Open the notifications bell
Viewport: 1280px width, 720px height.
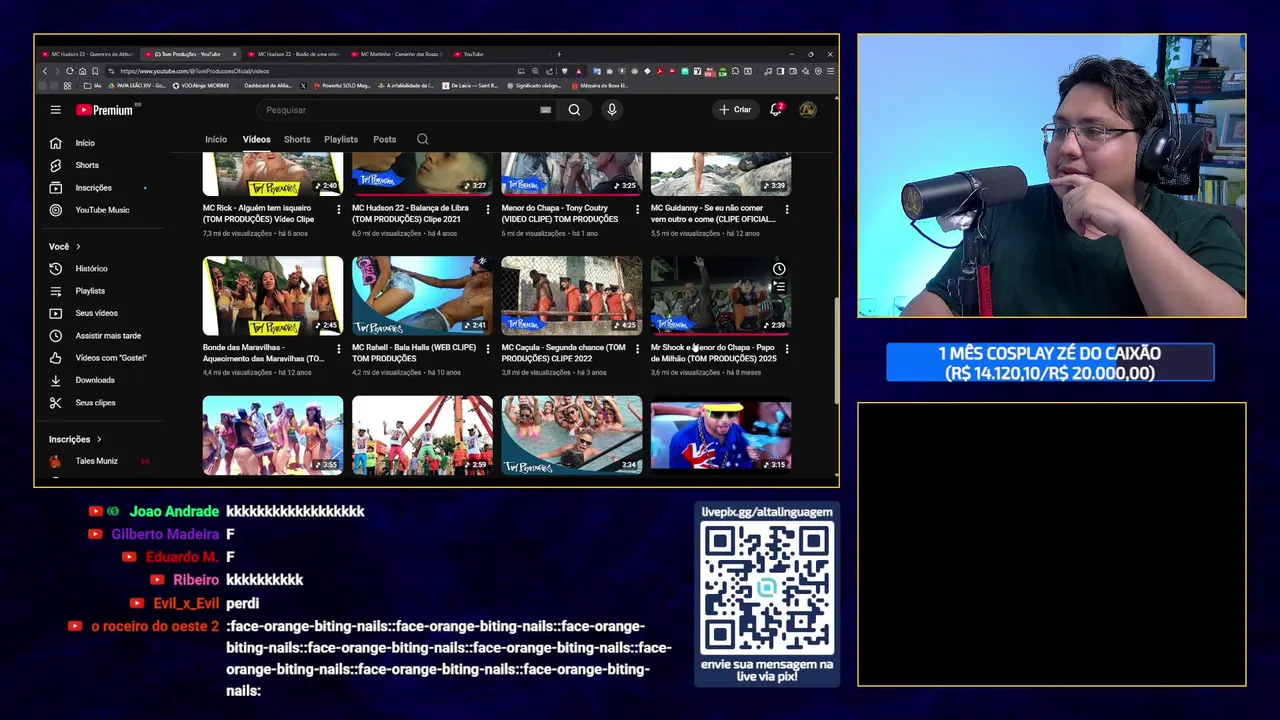pos(776,109)
